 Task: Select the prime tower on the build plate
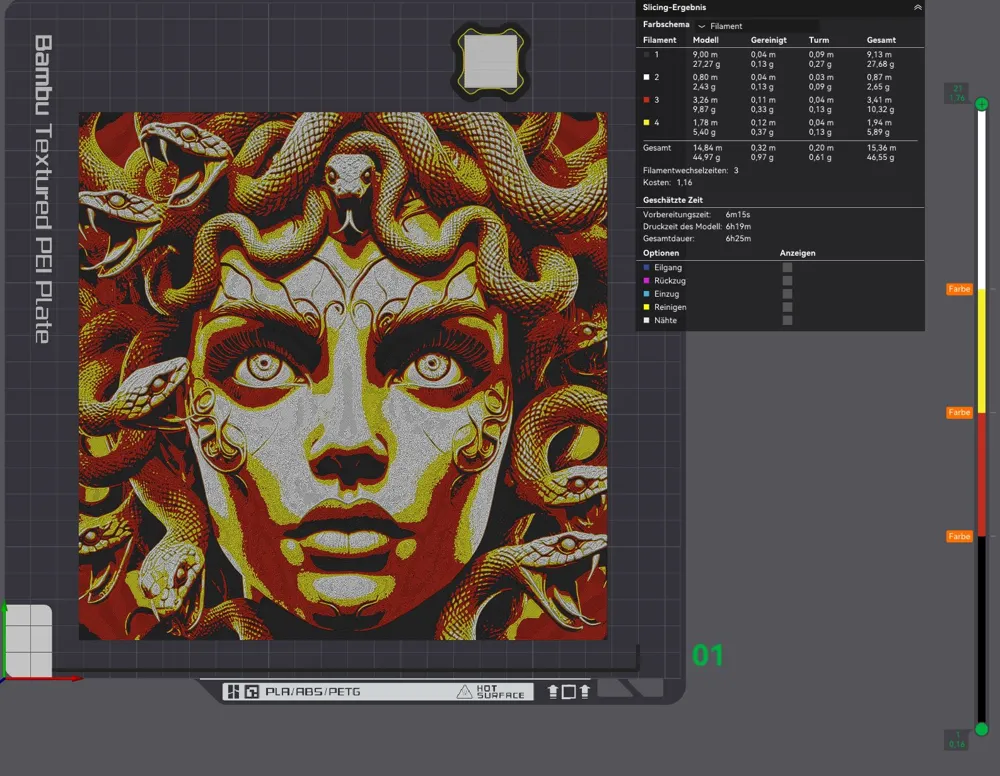click(490, 61)
